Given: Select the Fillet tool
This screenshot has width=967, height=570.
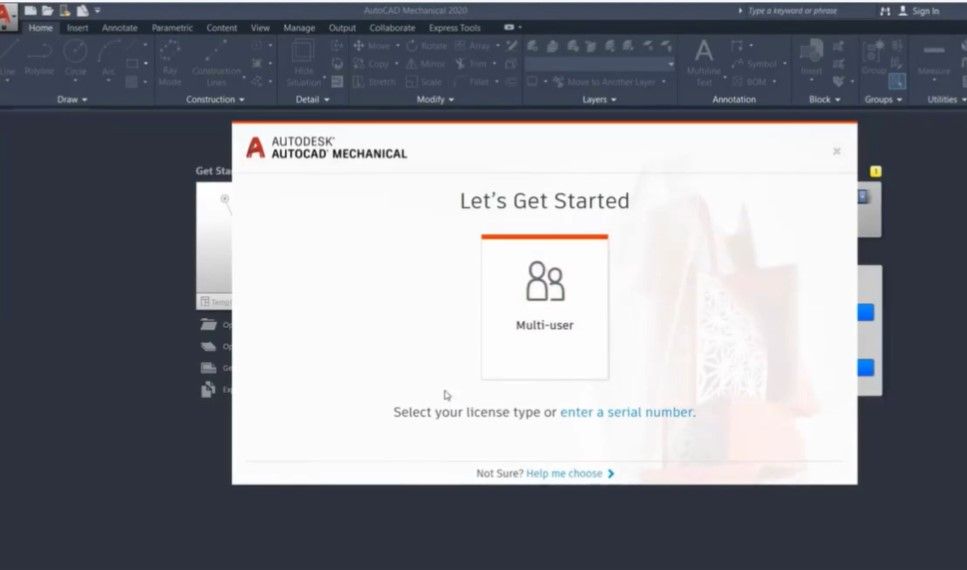Looking at the screenshot, I should pyautogui.click(x=472, y=81).
